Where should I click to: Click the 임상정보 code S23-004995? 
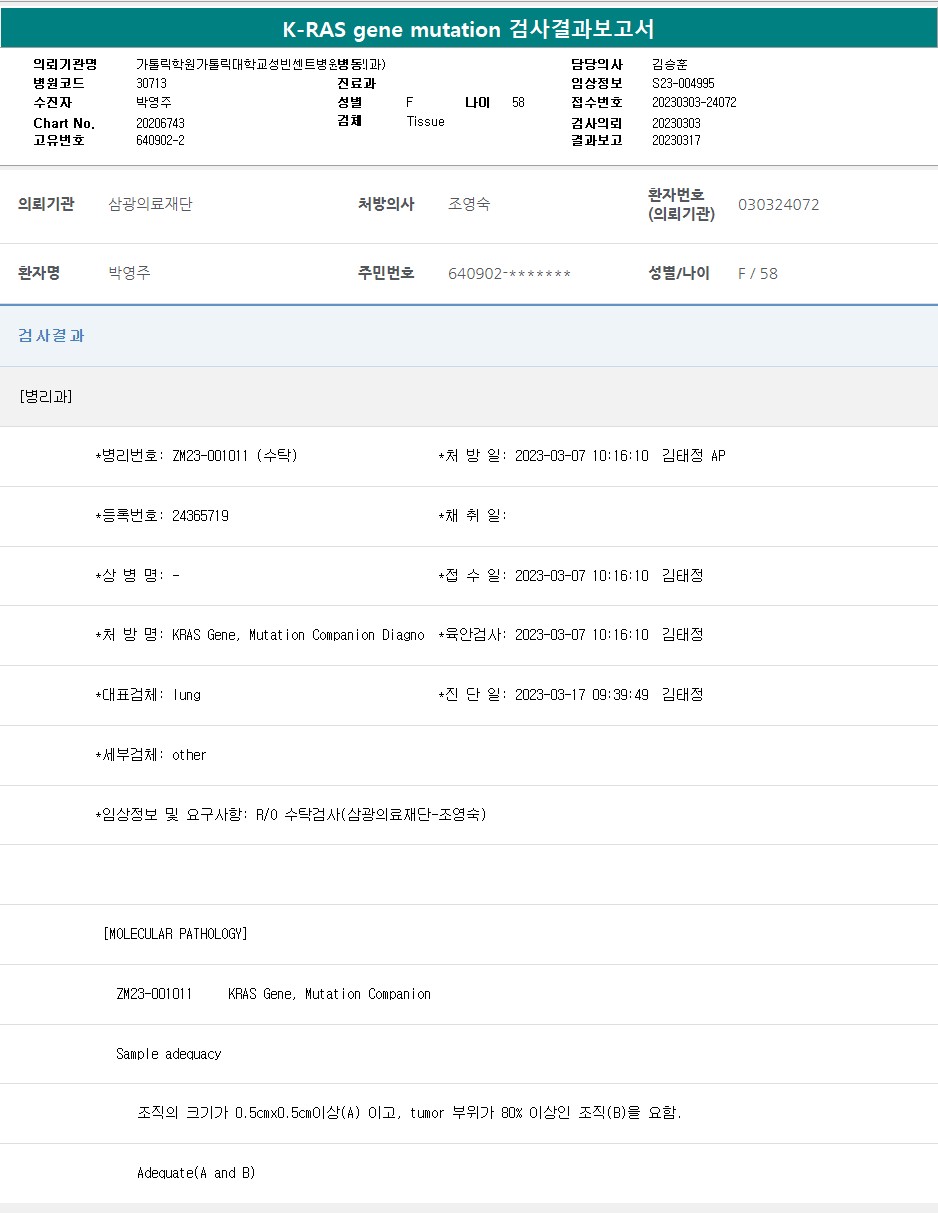683,84
